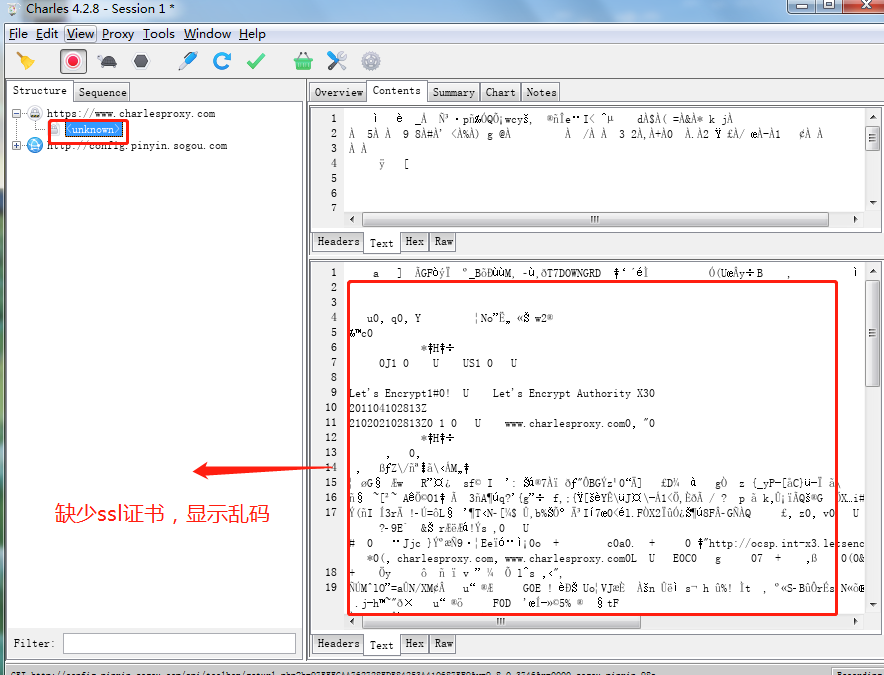Open the Help menu
This screenshot has width=884, height=675.
[252, 34]
